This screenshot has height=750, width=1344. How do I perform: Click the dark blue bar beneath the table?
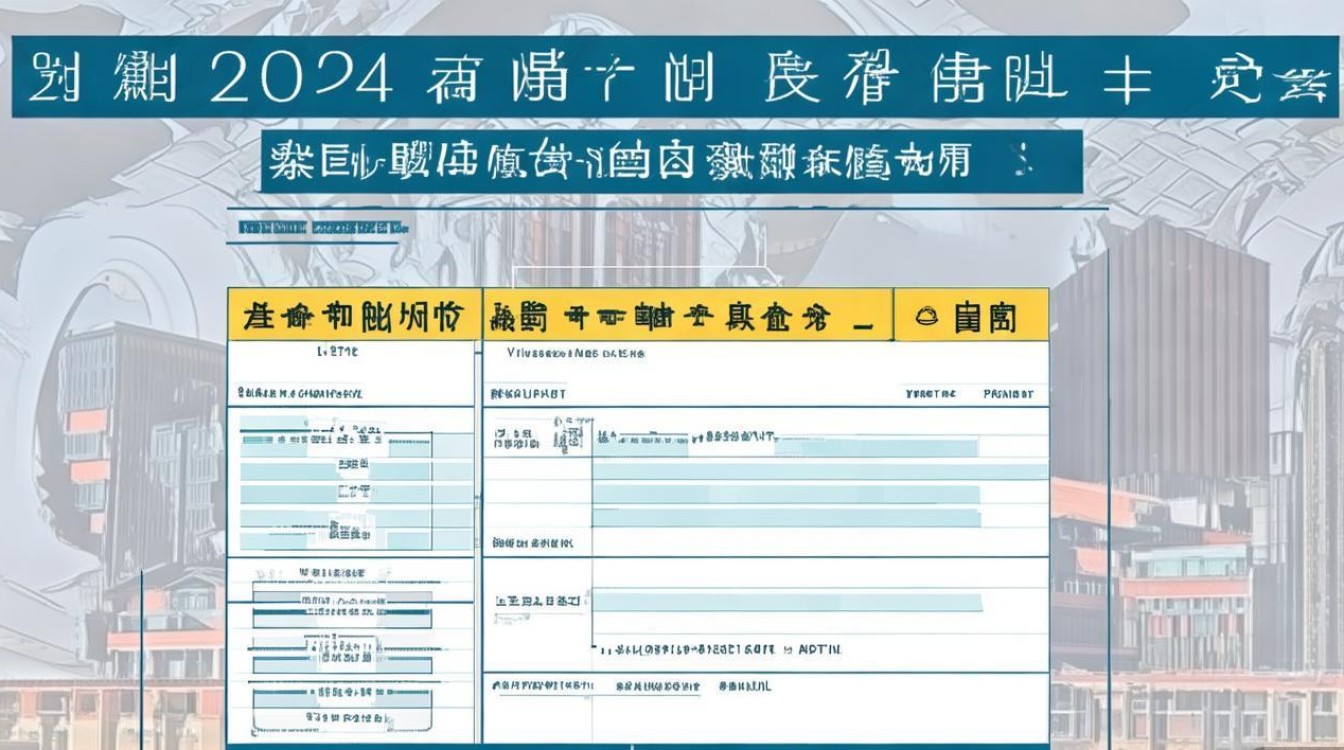638,745
